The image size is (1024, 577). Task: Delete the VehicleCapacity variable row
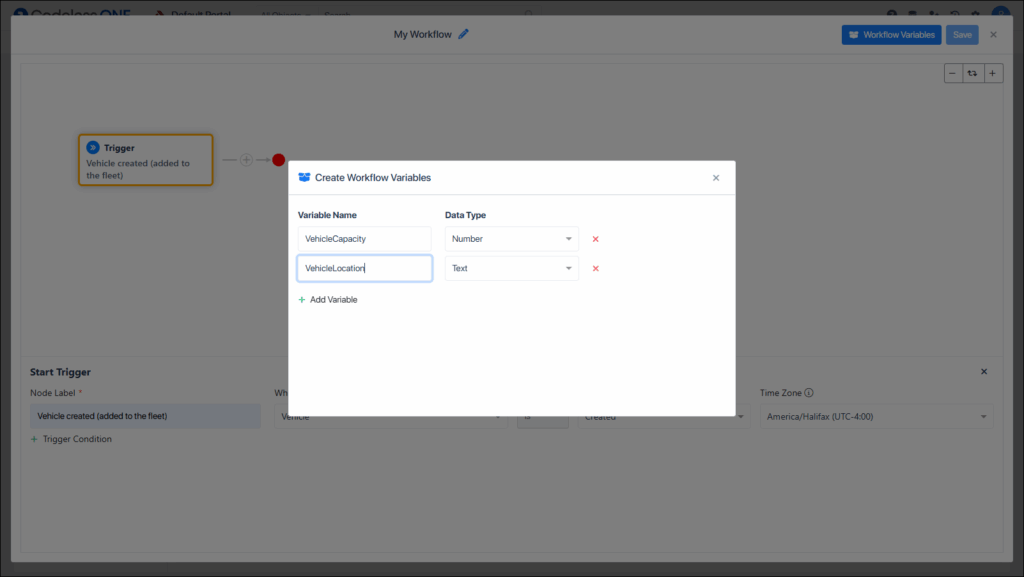[x=595, y=239]
